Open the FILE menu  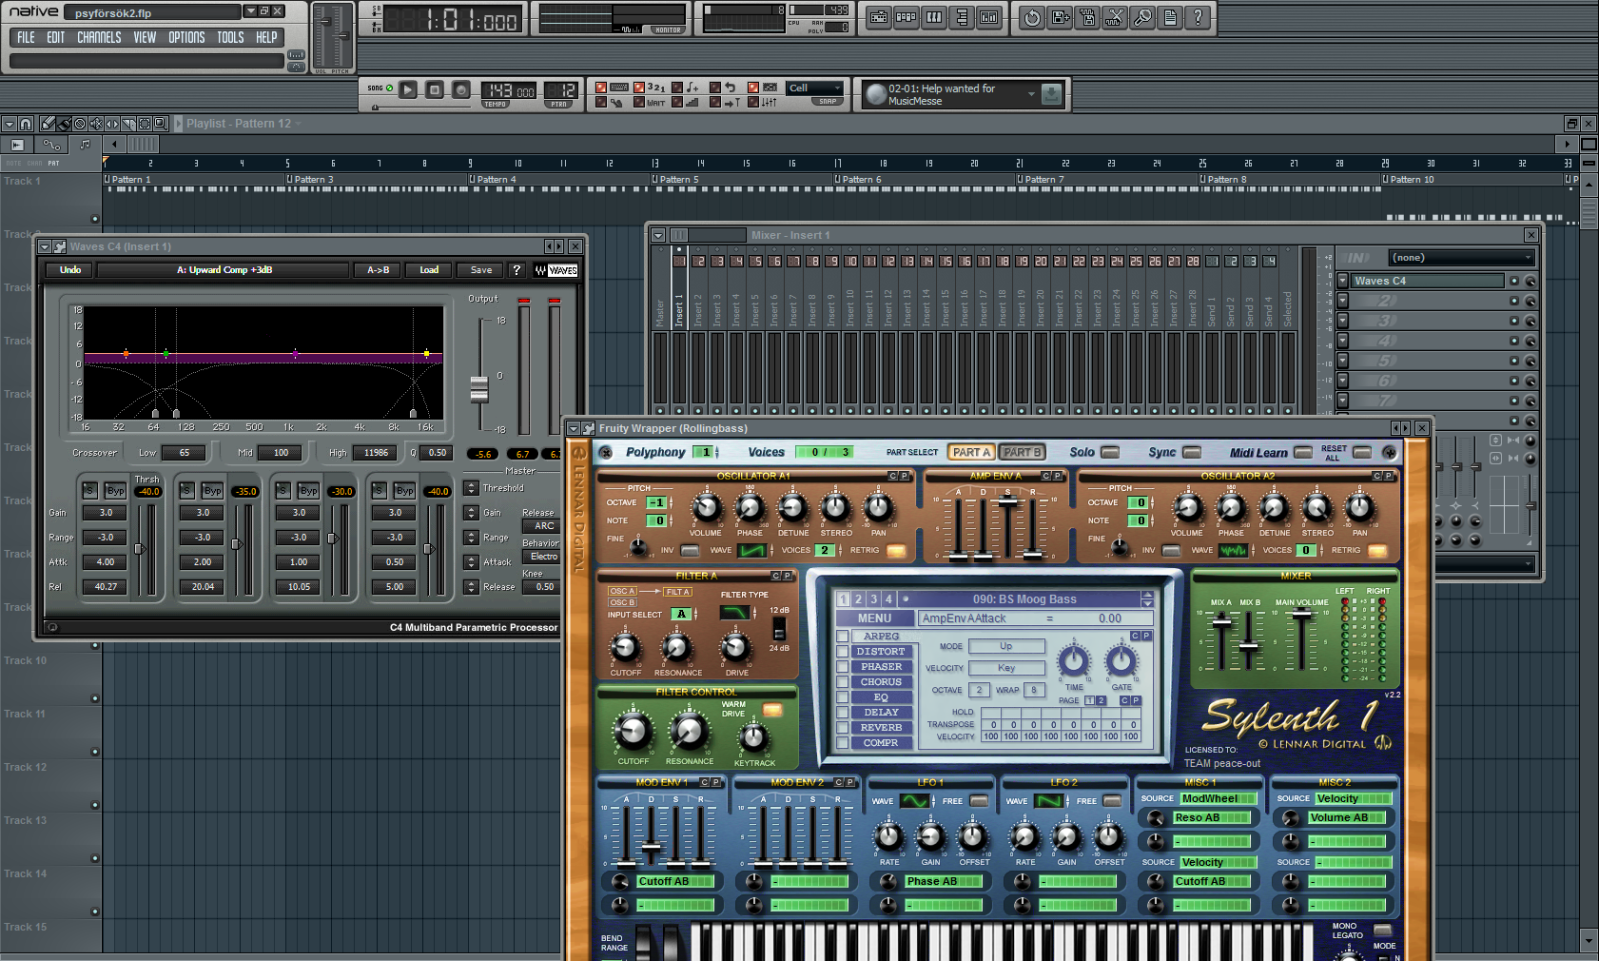coord(26,38)
